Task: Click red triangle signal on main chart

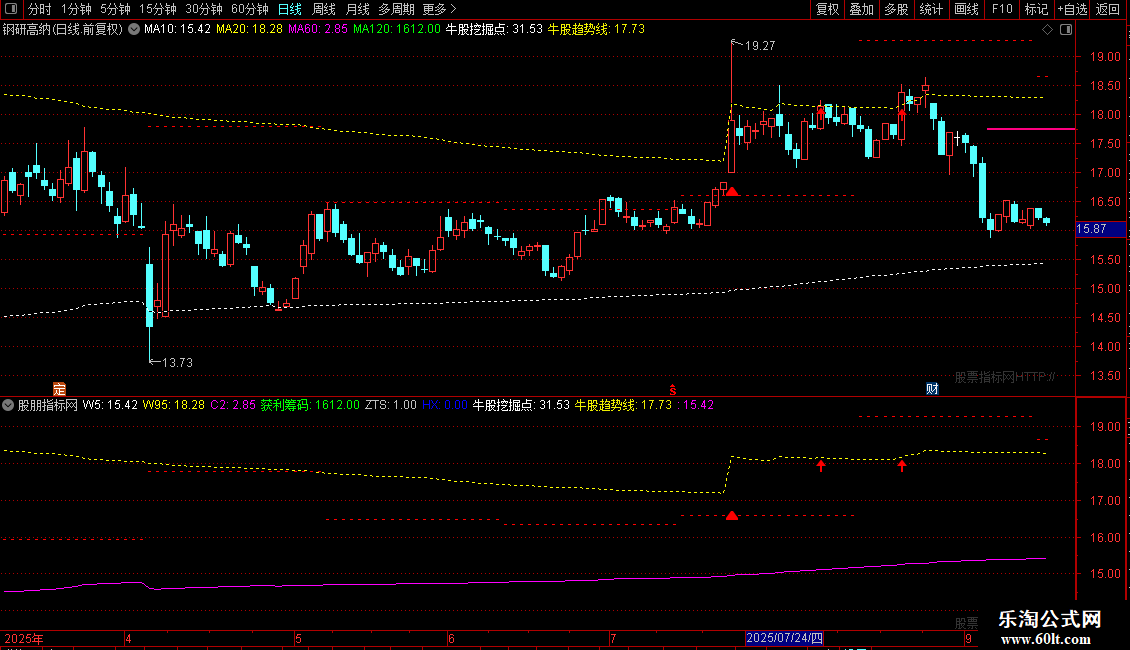Action: 732,191
